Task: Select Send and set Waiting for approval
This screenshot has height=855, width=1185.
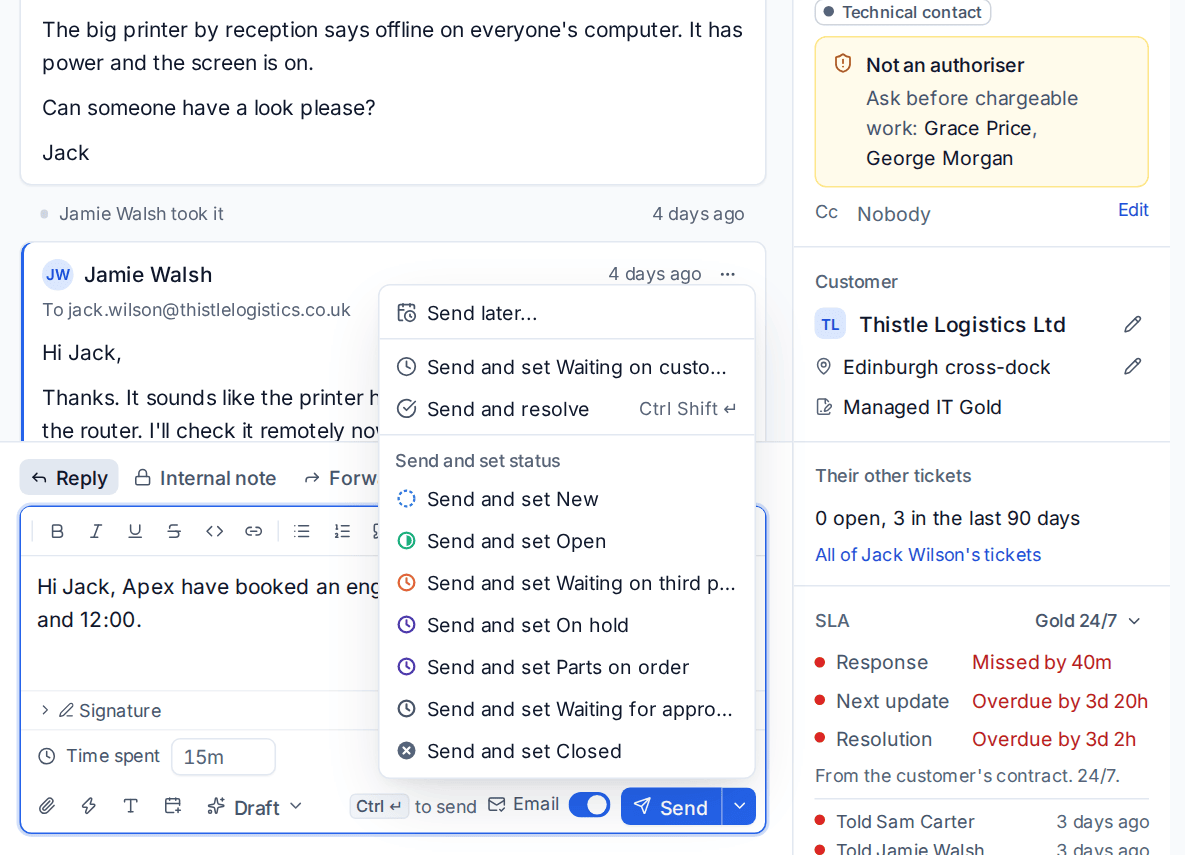Action: (x=567, y=709)
